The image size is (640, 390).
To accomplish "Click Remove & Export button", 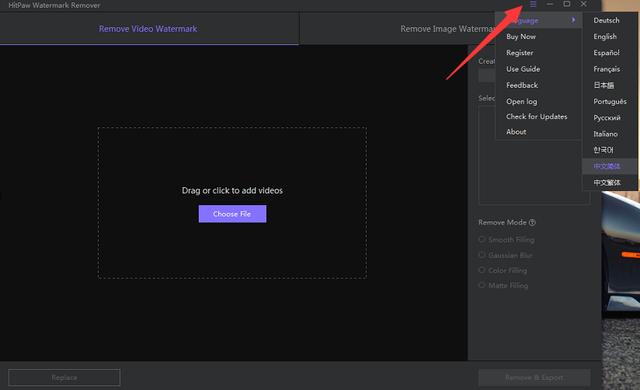I will tap(534, 377).
